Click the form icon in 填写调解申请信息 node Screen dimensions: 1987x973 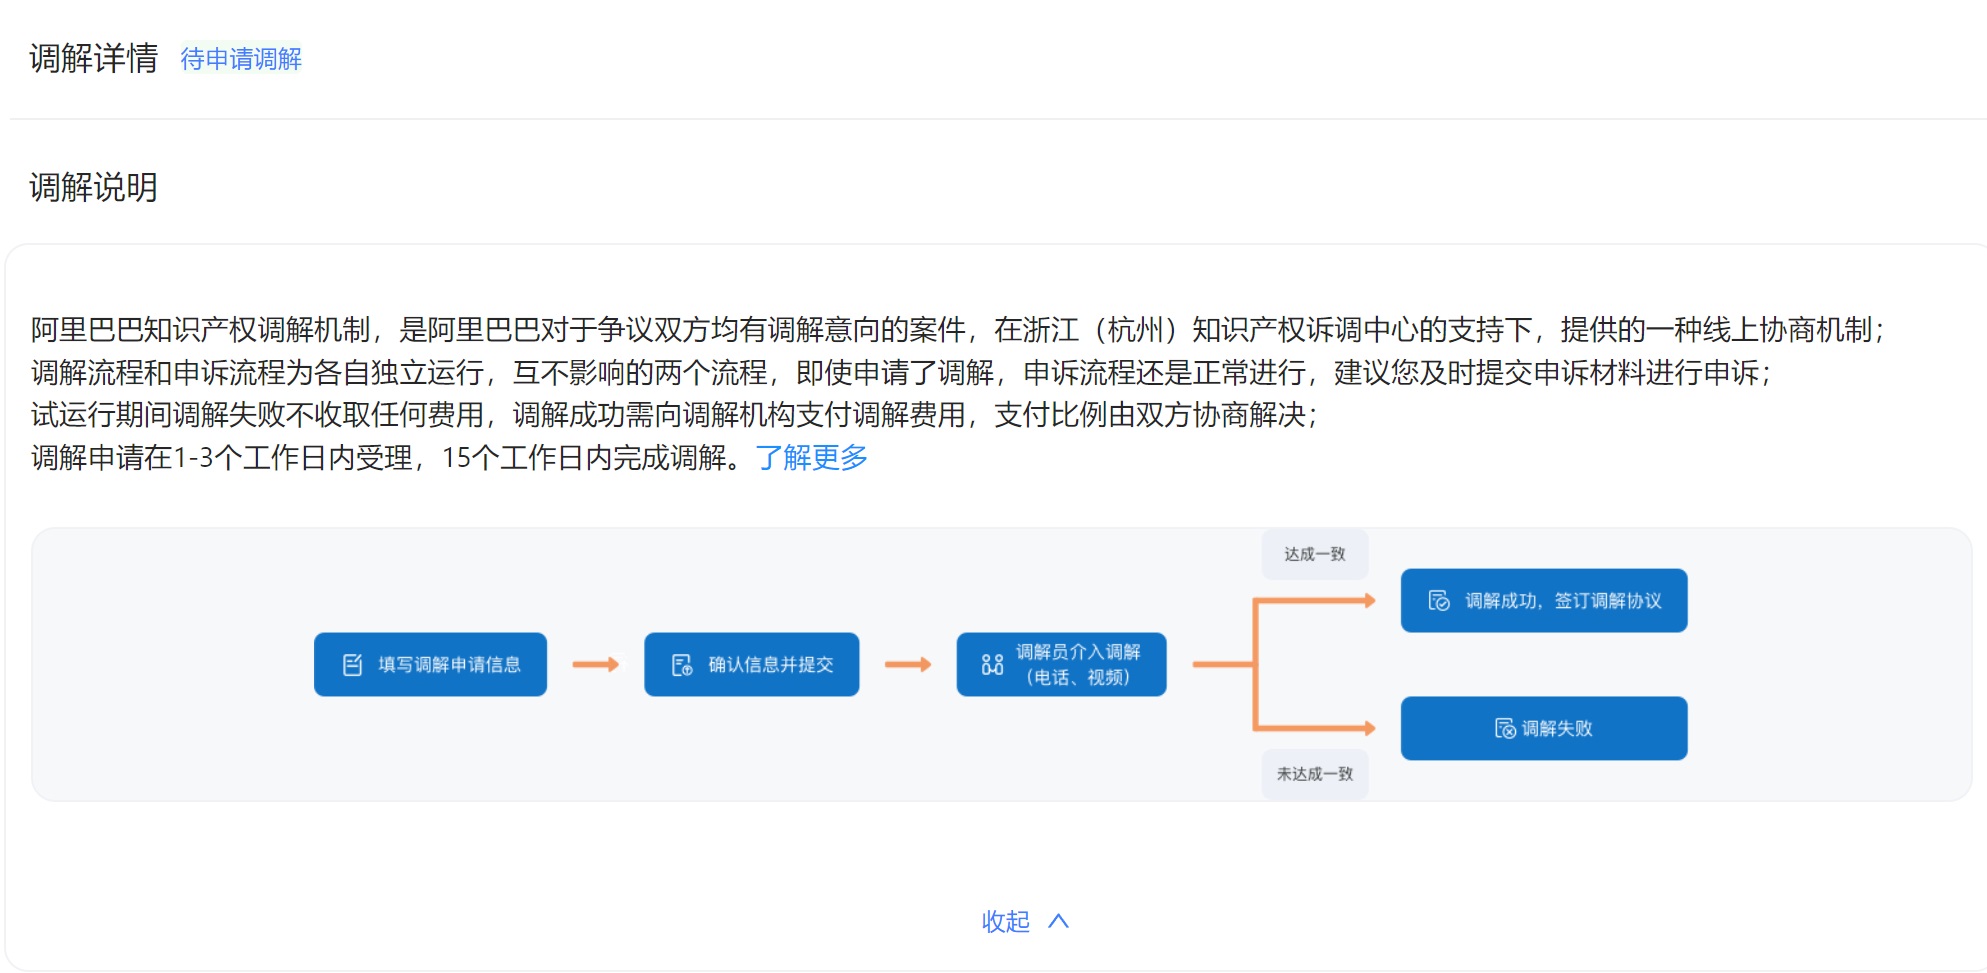tap(350, 663)
